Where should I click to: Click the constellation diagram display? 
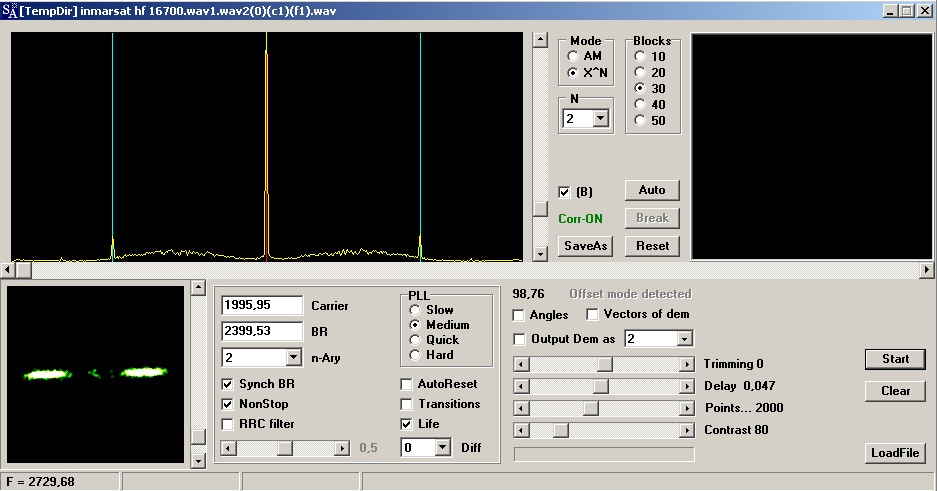tap(96, 375)
